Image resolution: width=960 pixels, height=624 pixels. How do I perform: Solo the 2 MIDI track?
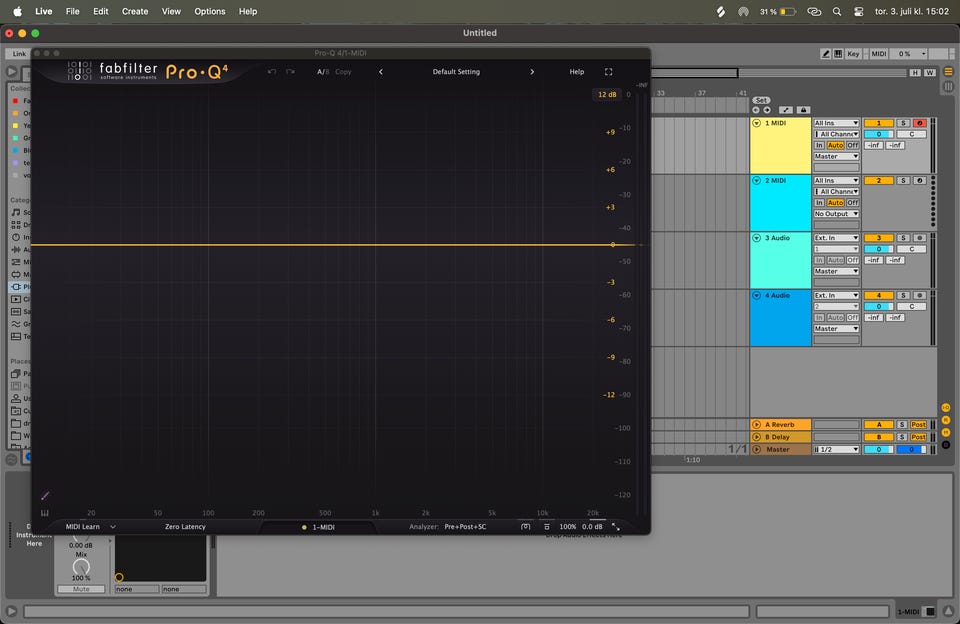902,180
